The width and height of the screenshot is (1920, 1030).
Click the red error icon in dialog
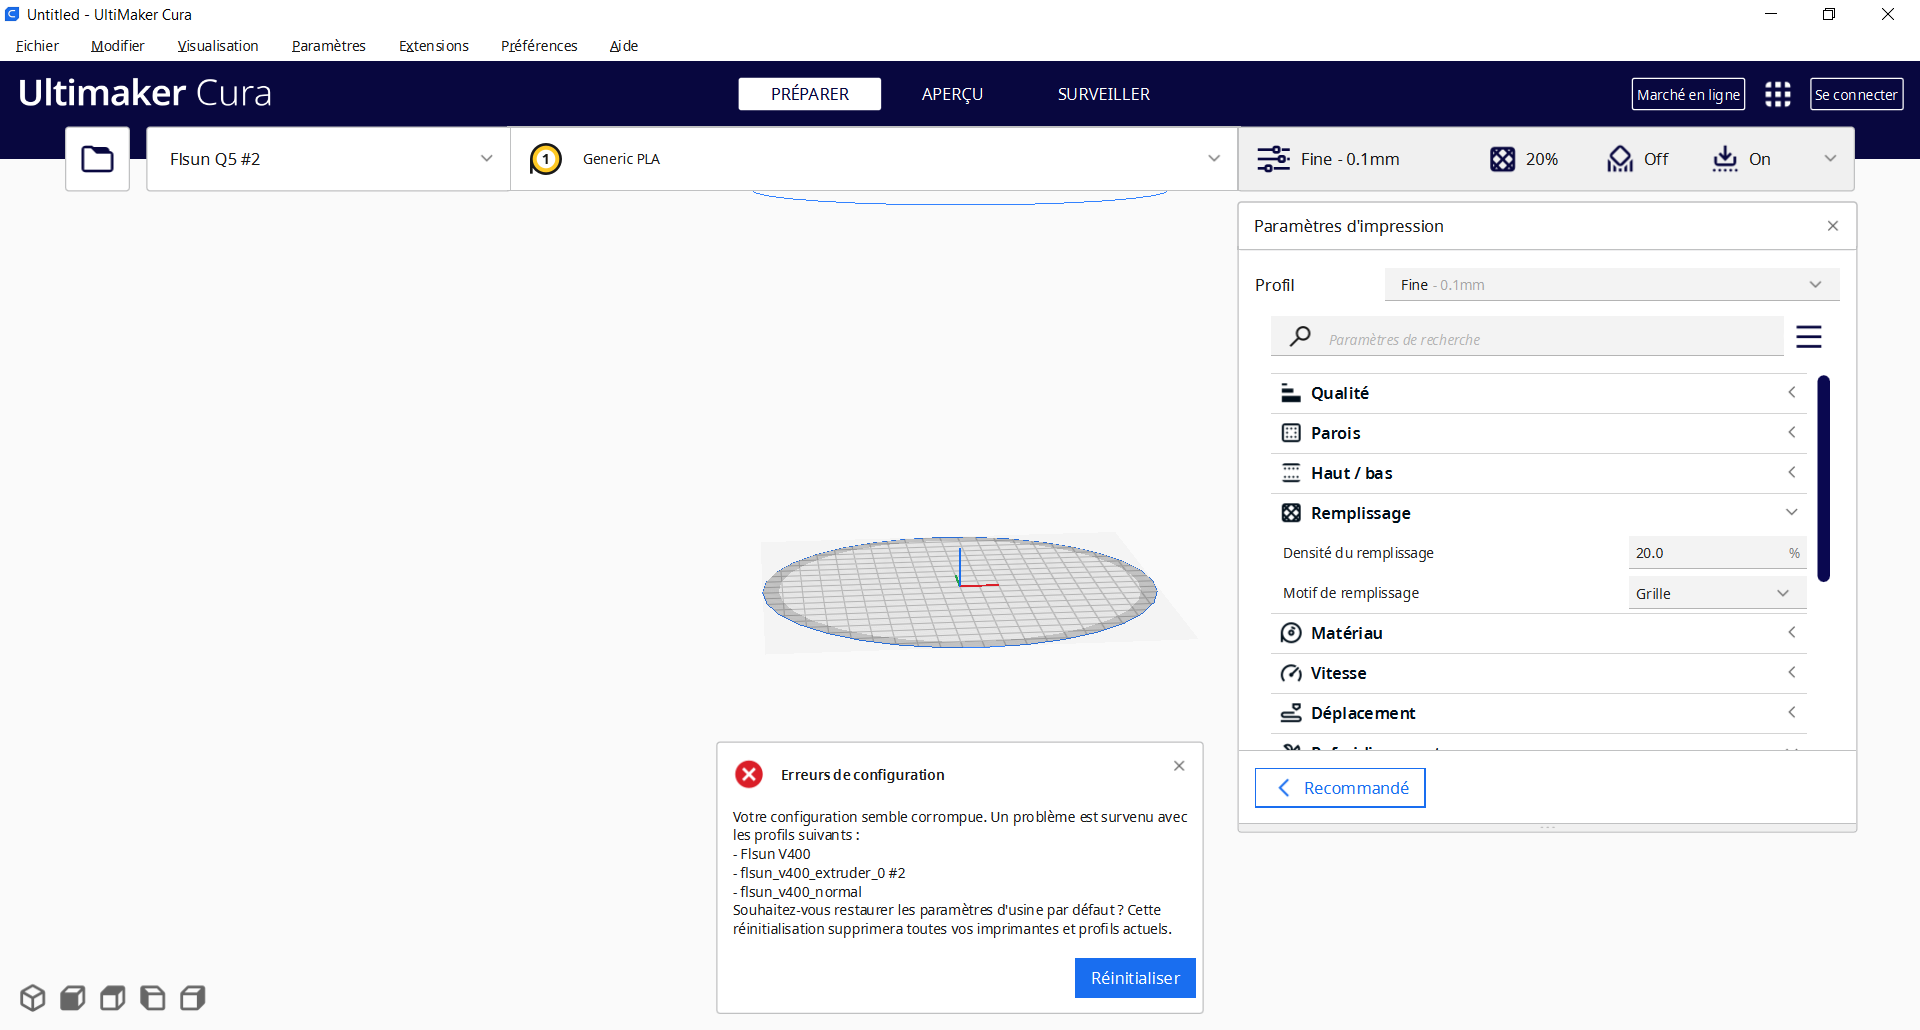(x=749, y=774)
